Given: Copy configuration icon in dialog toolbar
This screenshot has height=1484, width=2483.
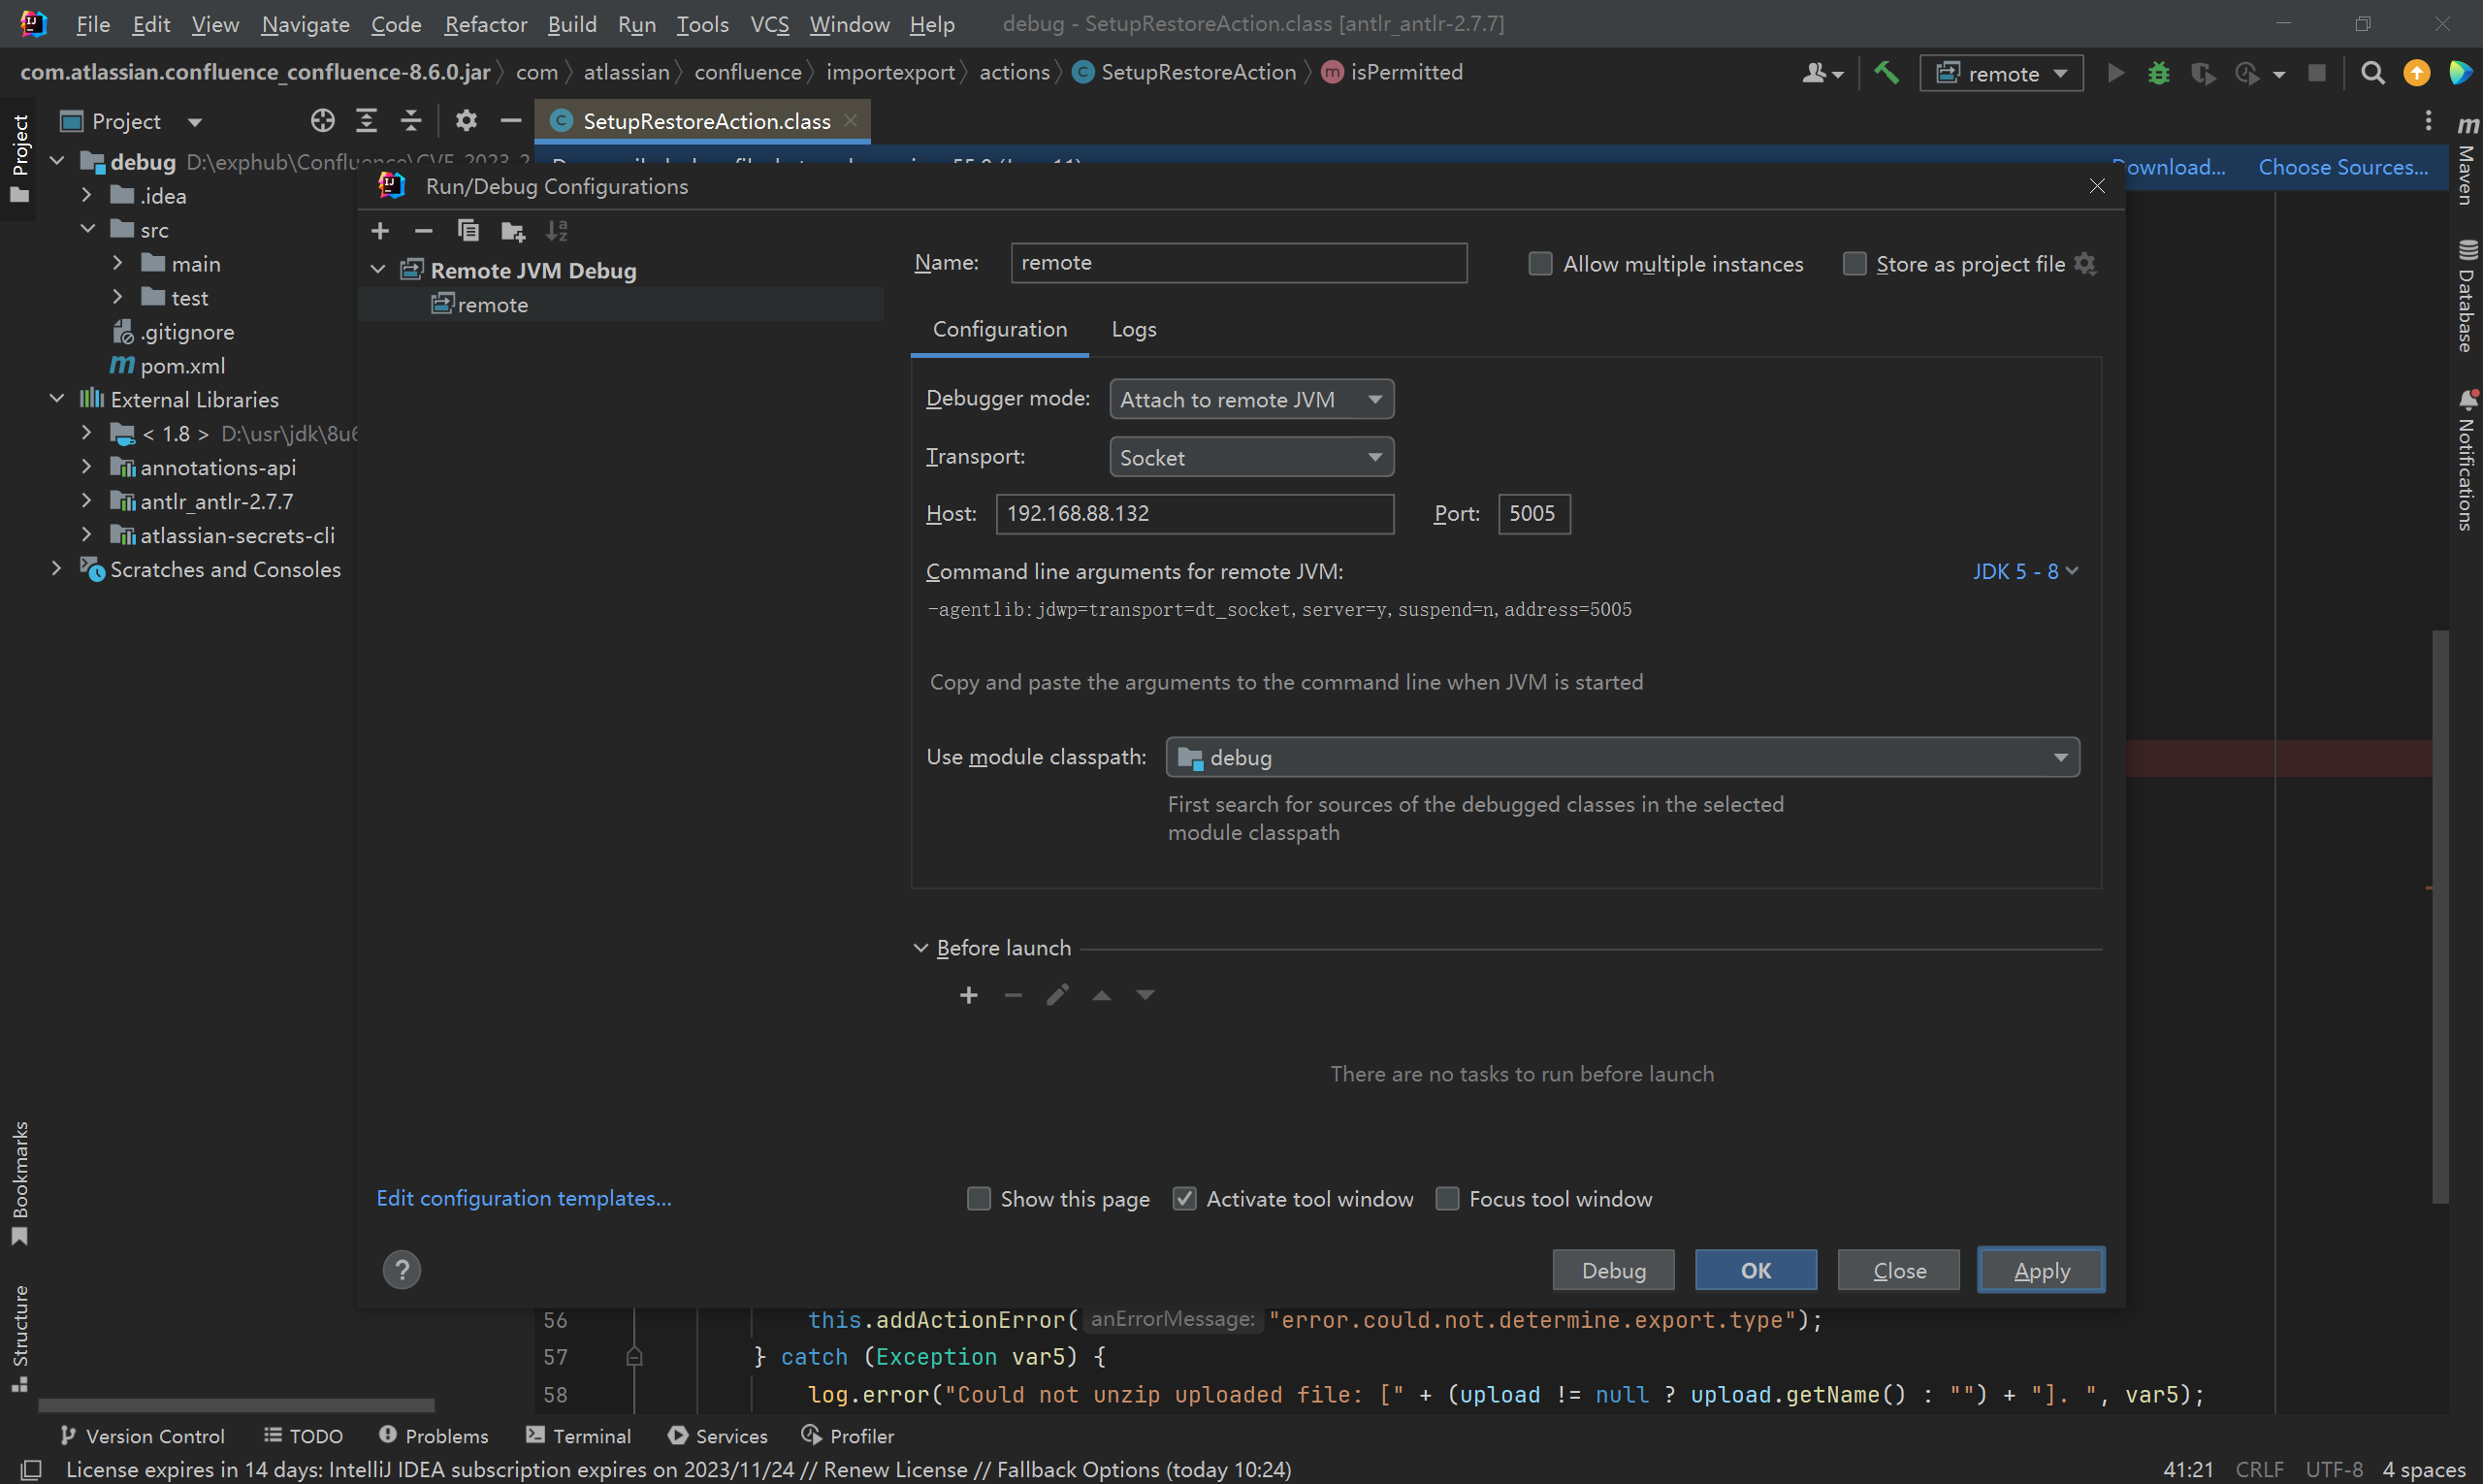Looking at the screenshot, I should coord(467,231).
